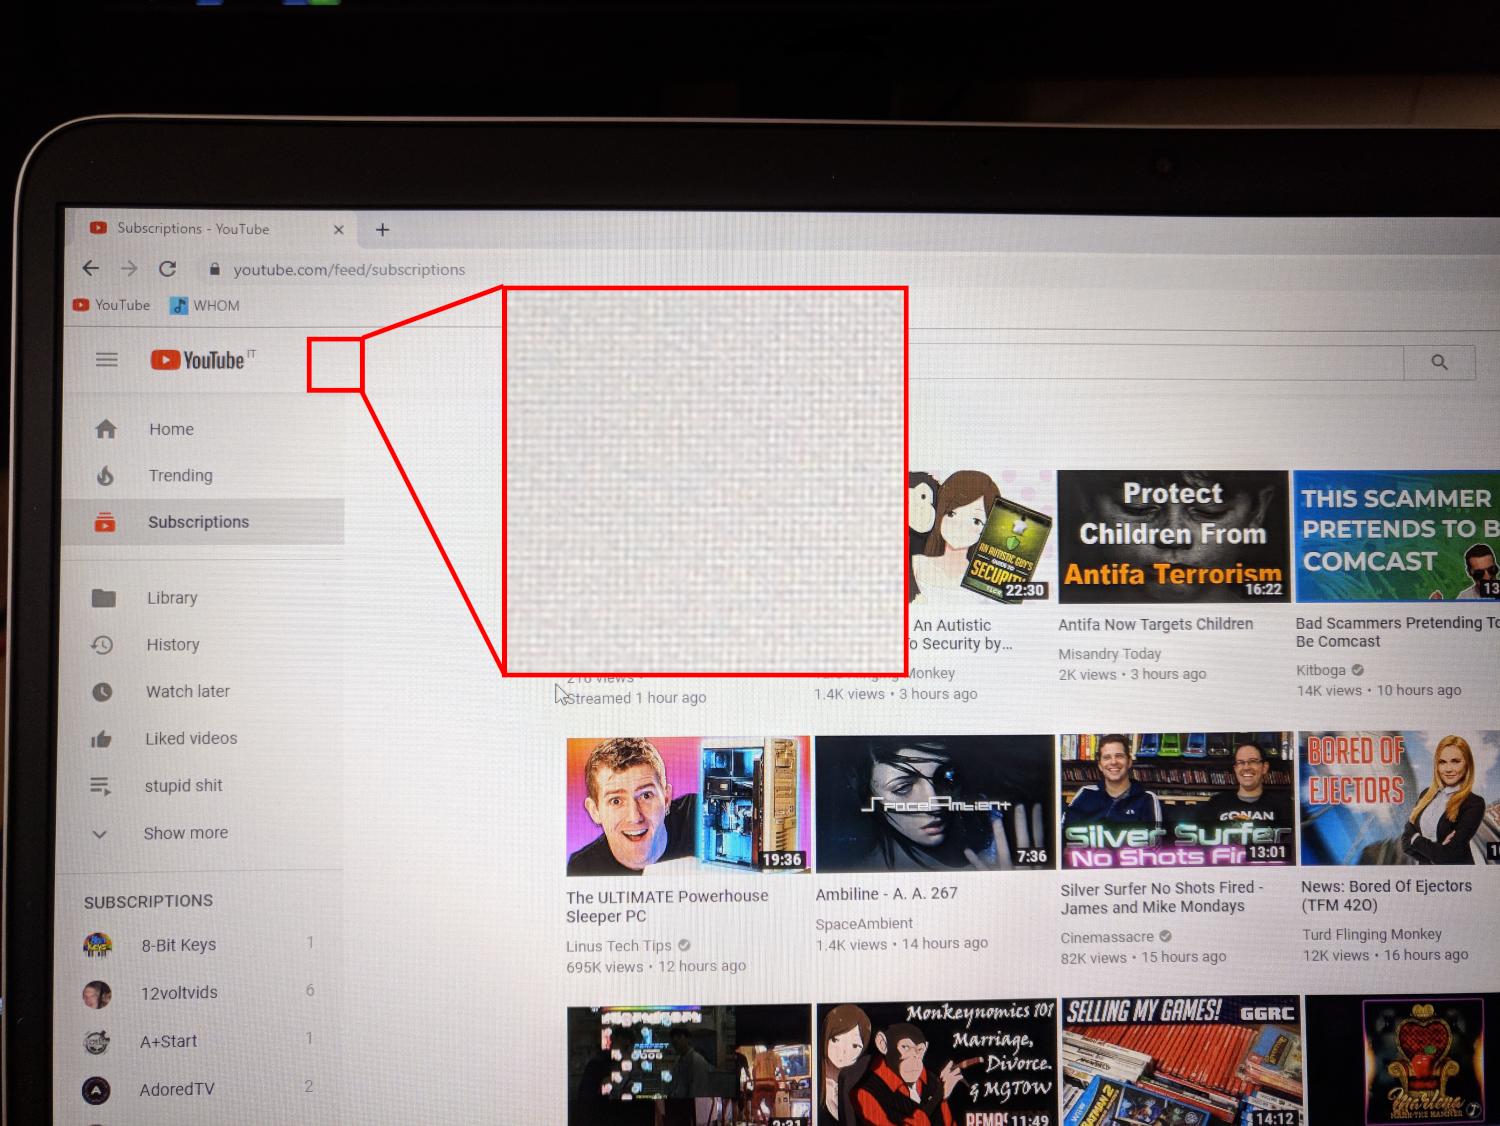Open the 'stupid shit' playlist
Viewport: 1500px width, 1126px height.
[x=183, y=786]
